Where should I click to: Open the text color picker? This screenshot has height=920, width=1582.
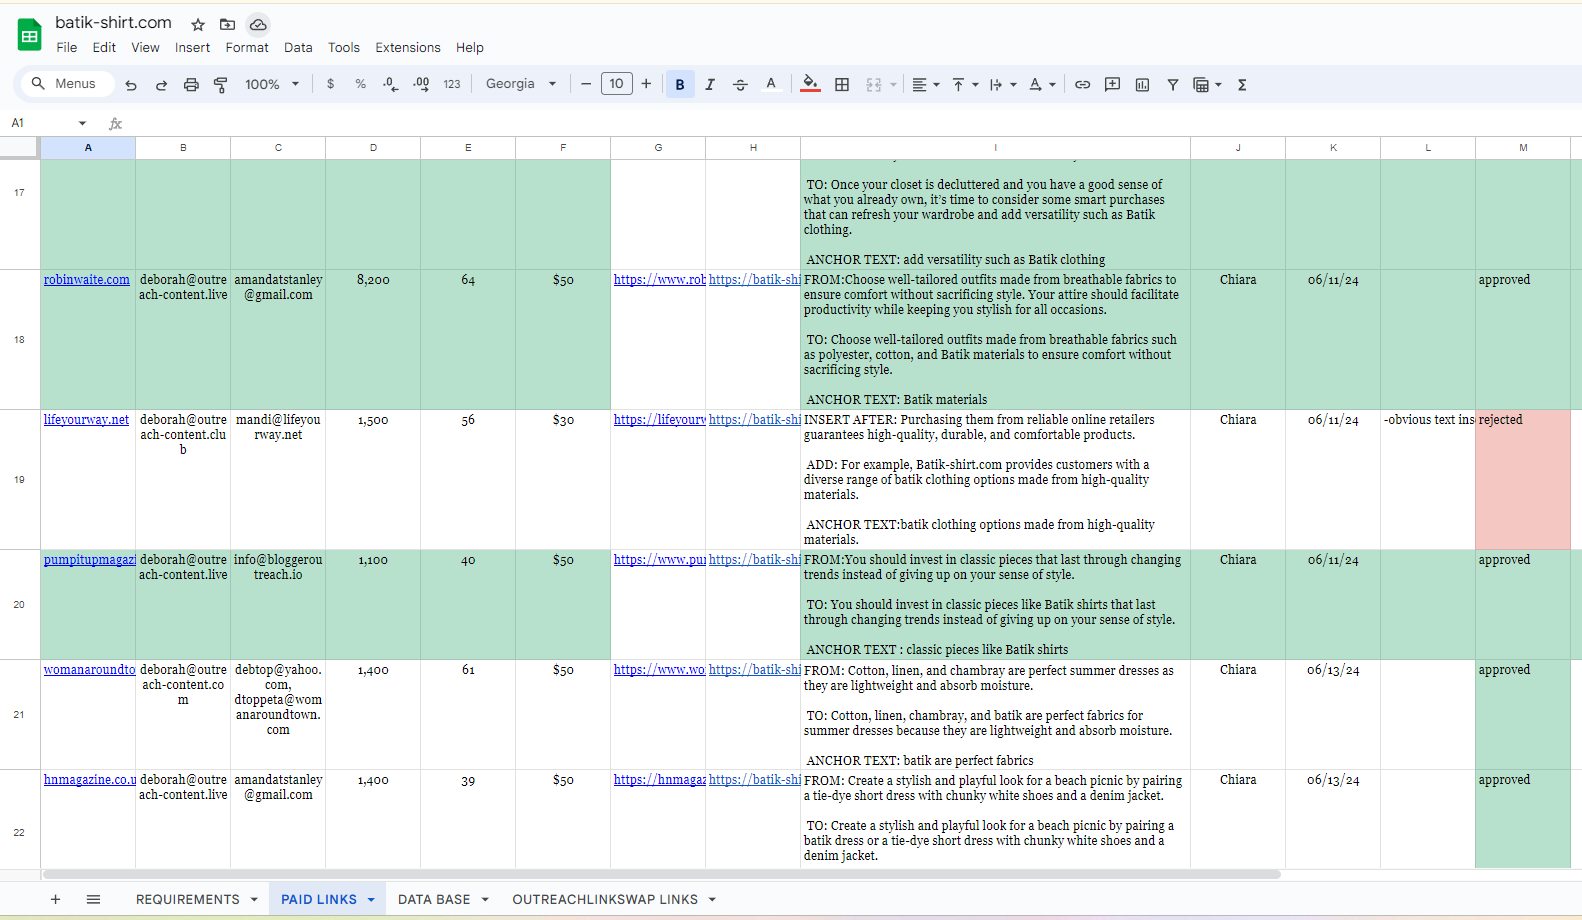(x=771, y=84)
